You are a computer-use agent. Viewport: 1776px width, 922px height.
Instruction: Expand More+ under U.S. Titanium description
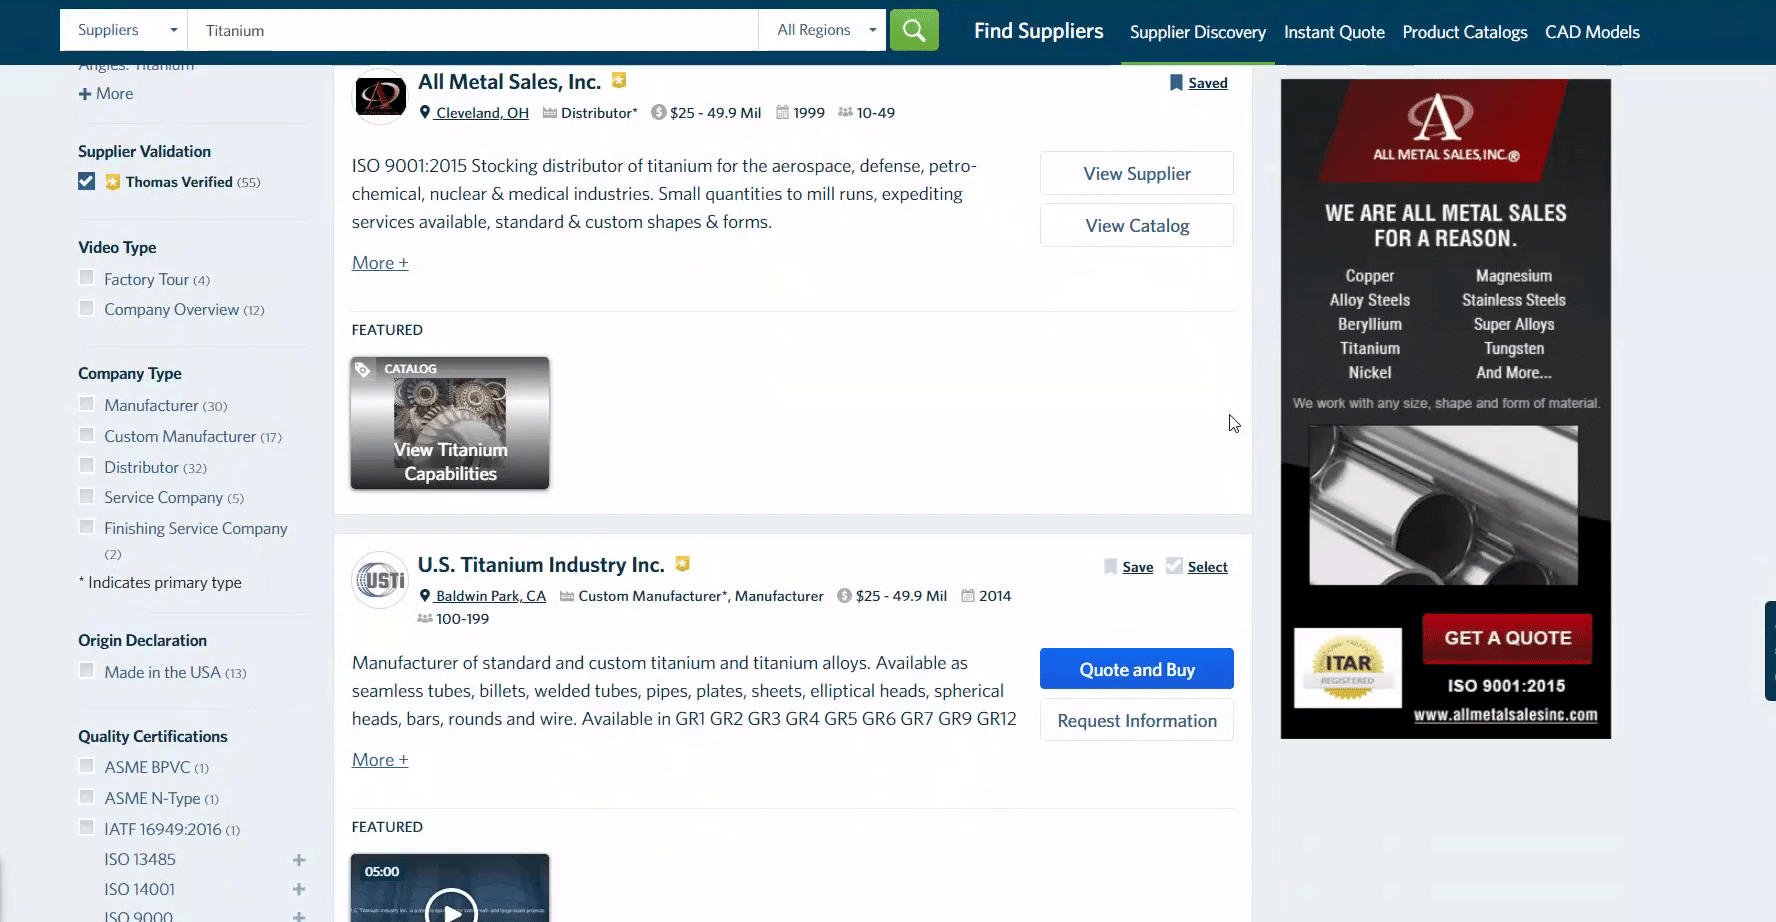point(380,760)
